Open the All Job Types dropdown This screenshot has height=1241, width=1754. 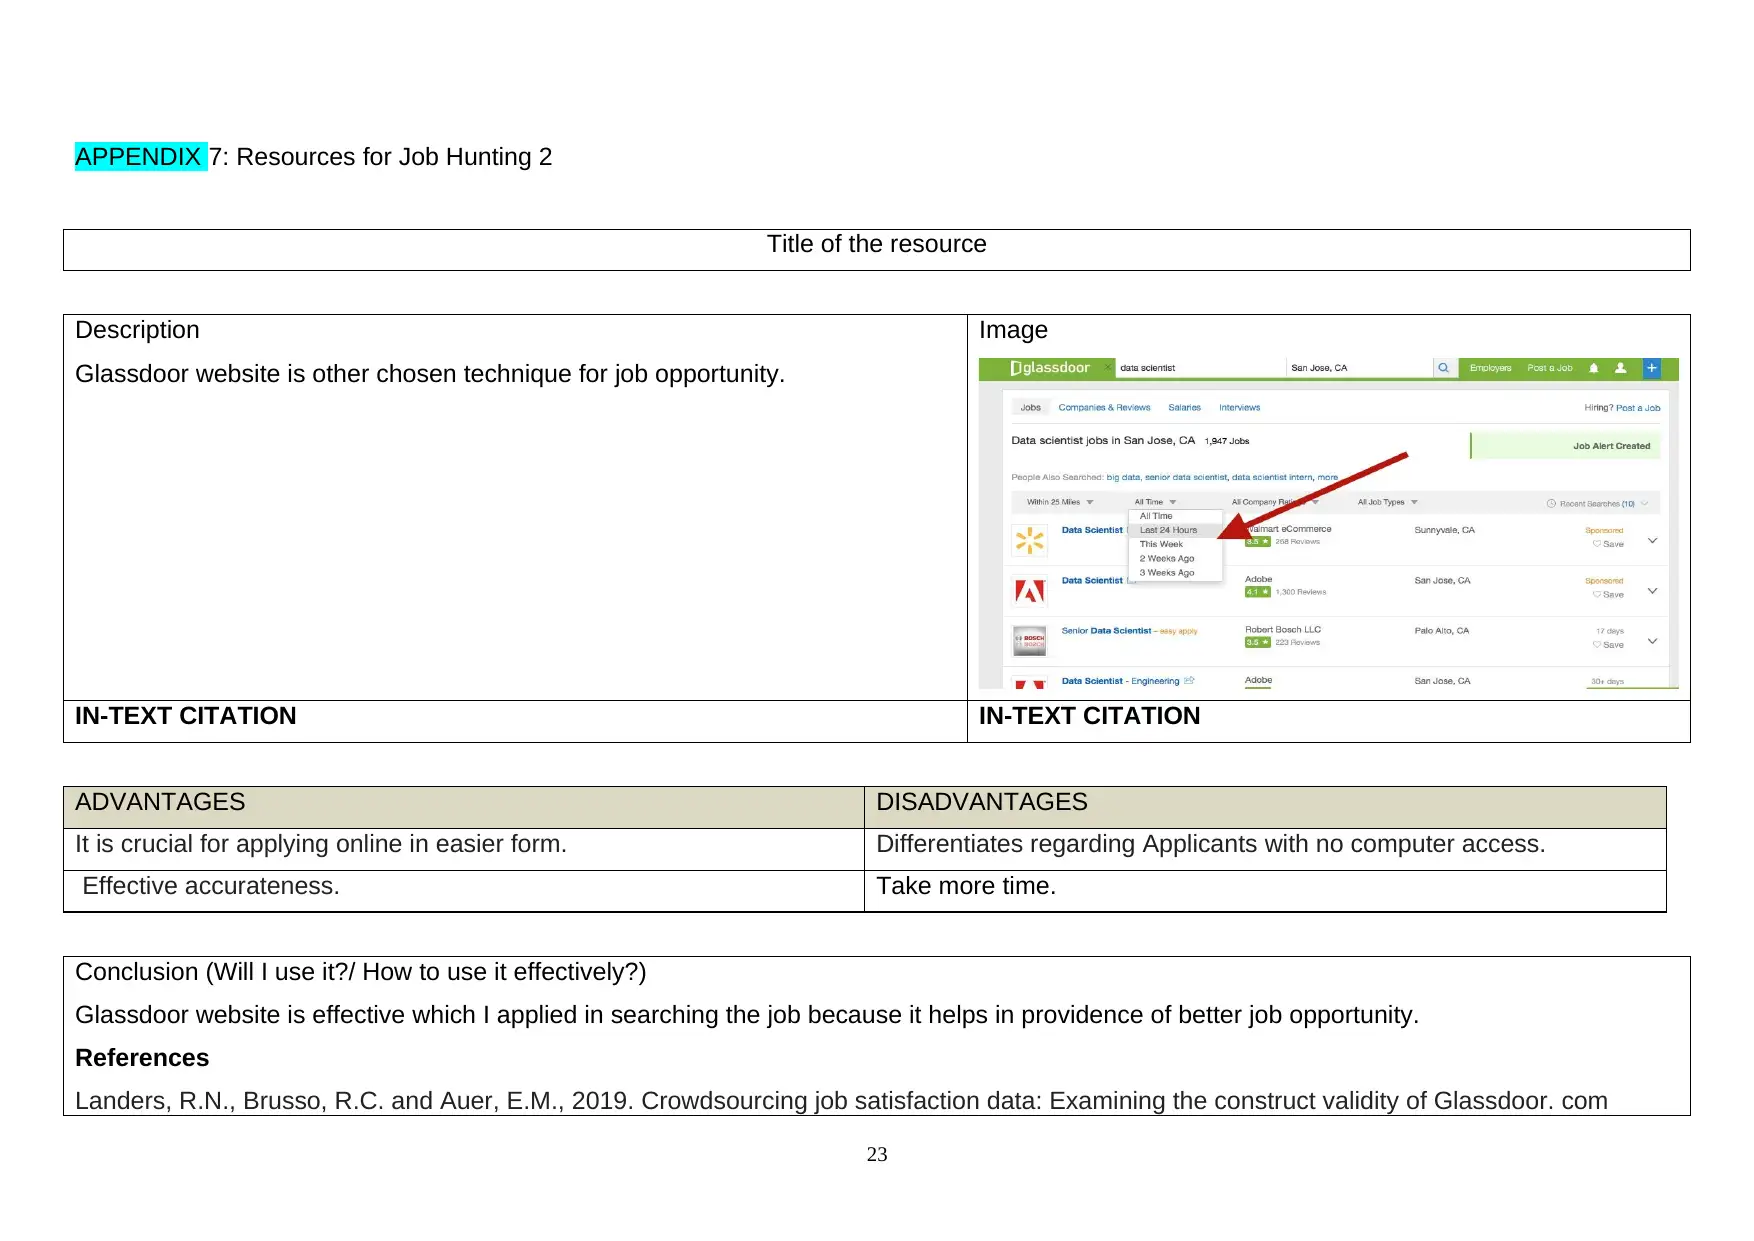pos(1388,502)
